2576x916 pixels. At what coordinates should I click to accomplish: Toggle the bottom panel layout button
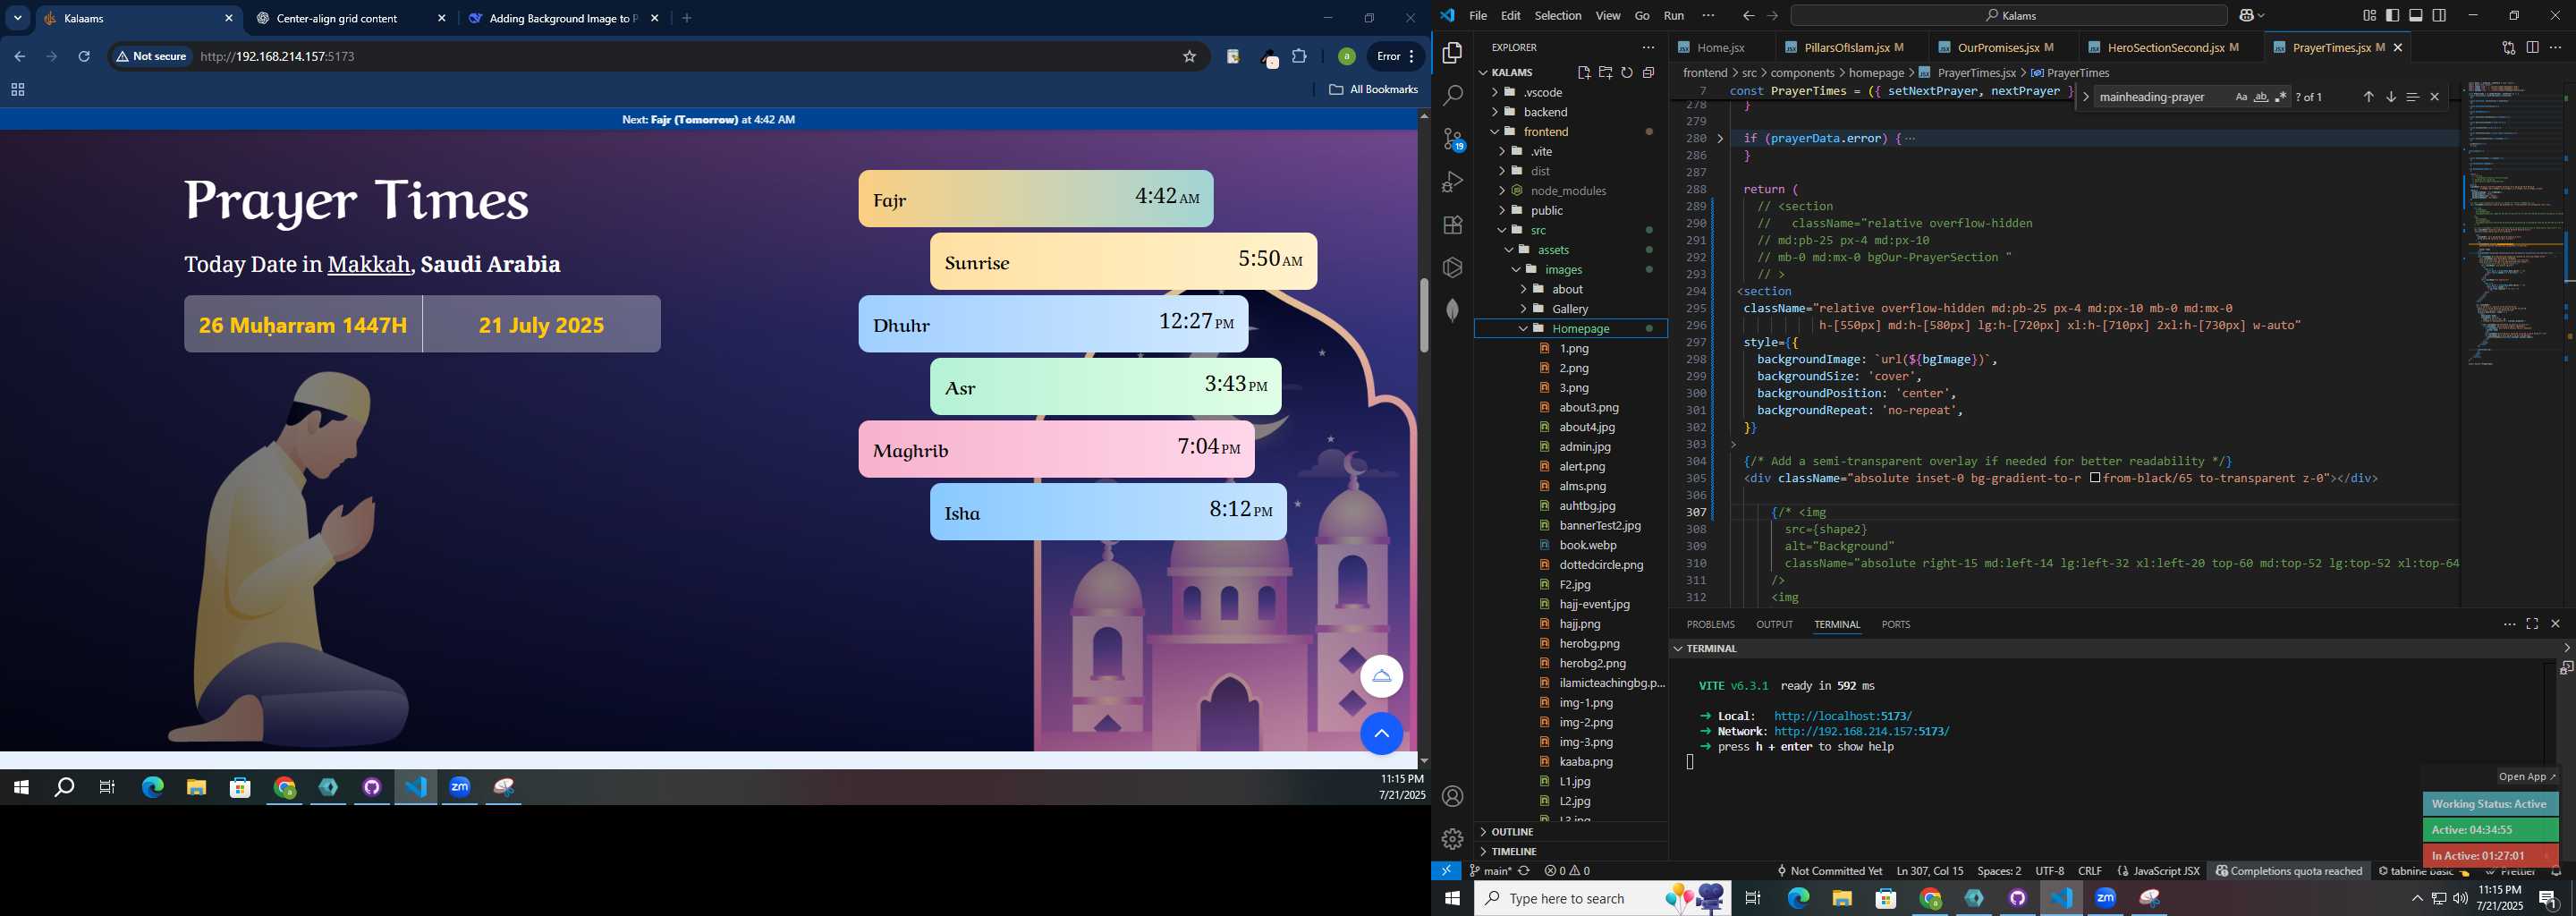[x=2416, y=15]
